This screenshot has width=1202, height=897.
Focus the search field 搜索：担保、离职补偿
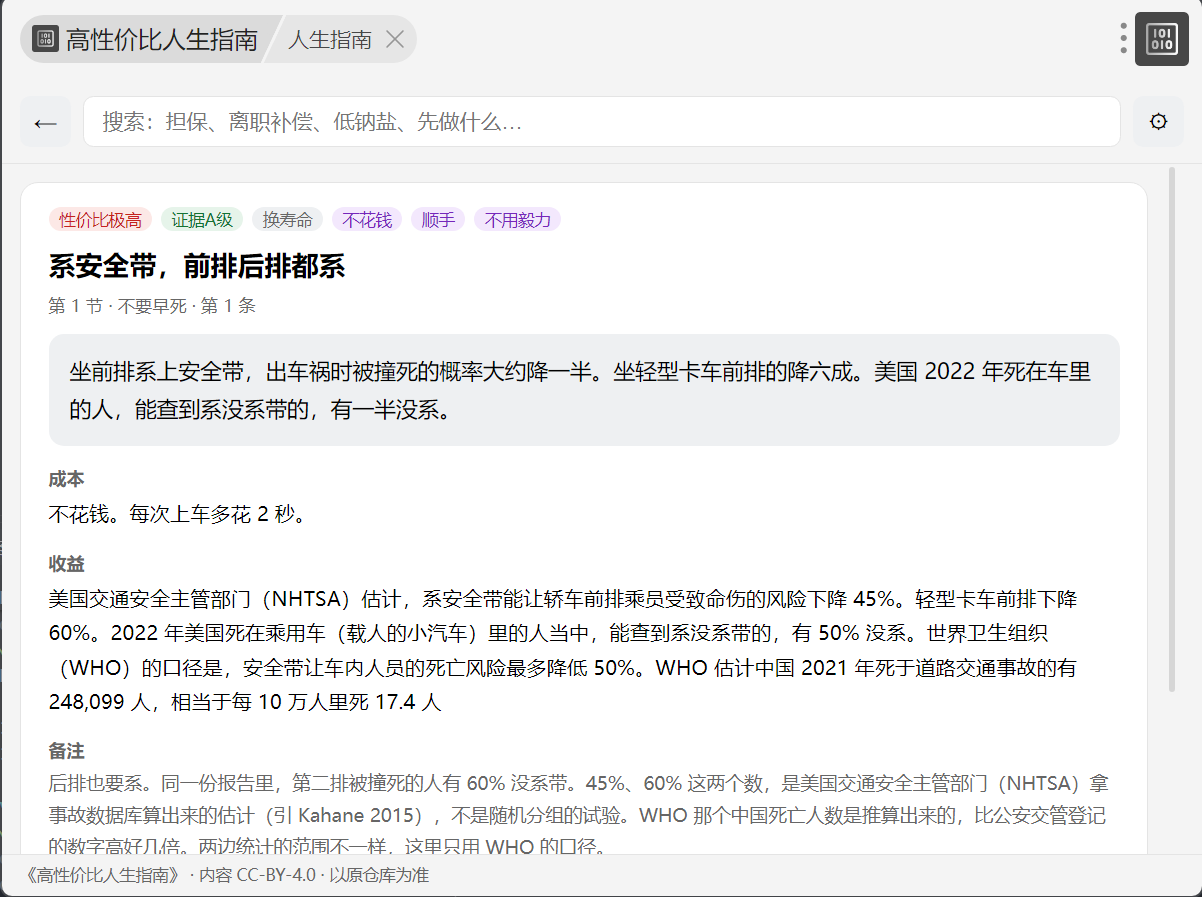click(601, 122)
